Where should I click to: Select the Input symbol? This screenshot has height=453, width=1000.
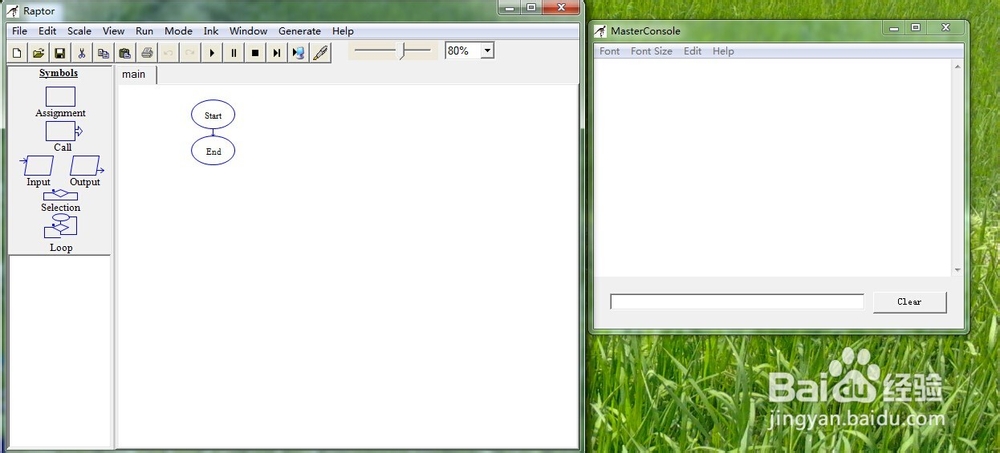[x=38, y=166]
